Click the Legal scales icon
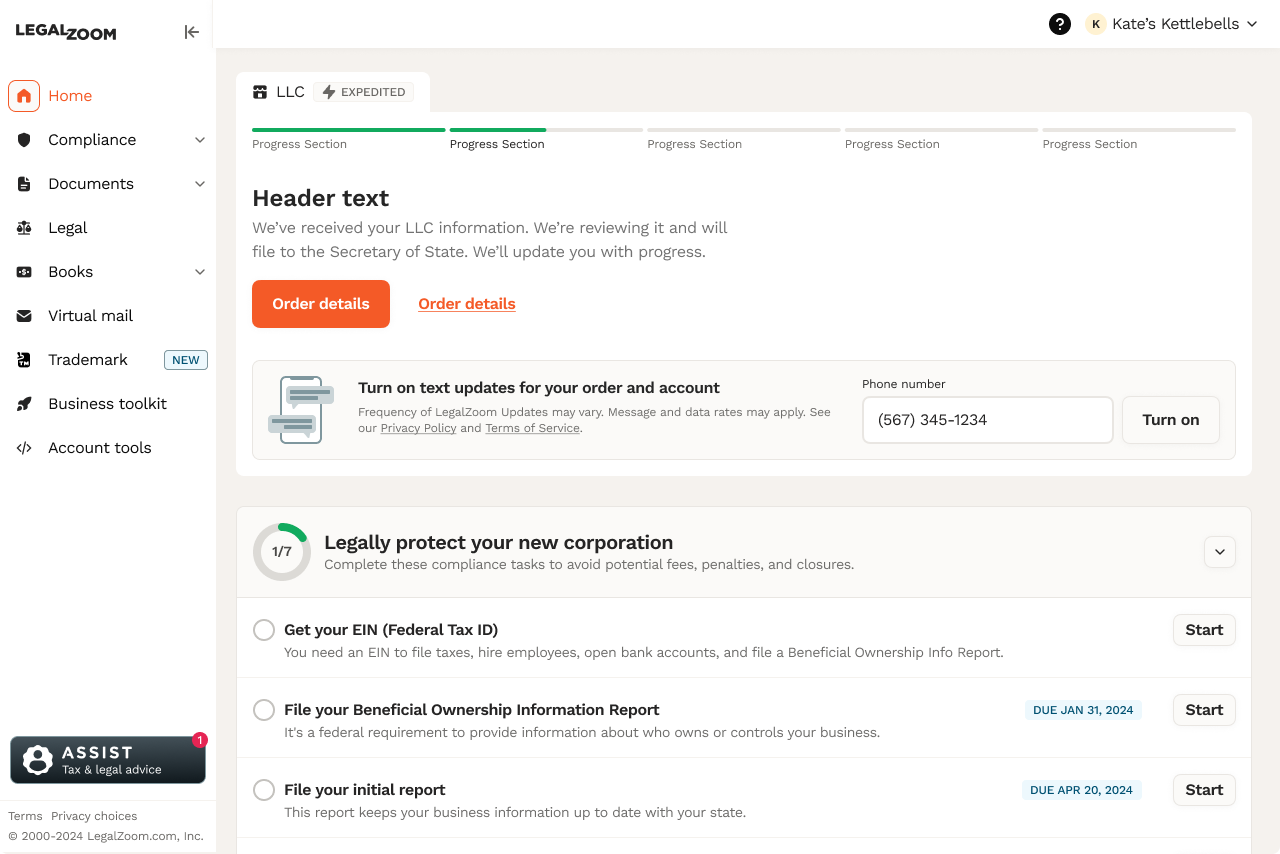The image size is (1280, 854). (24, 228)
